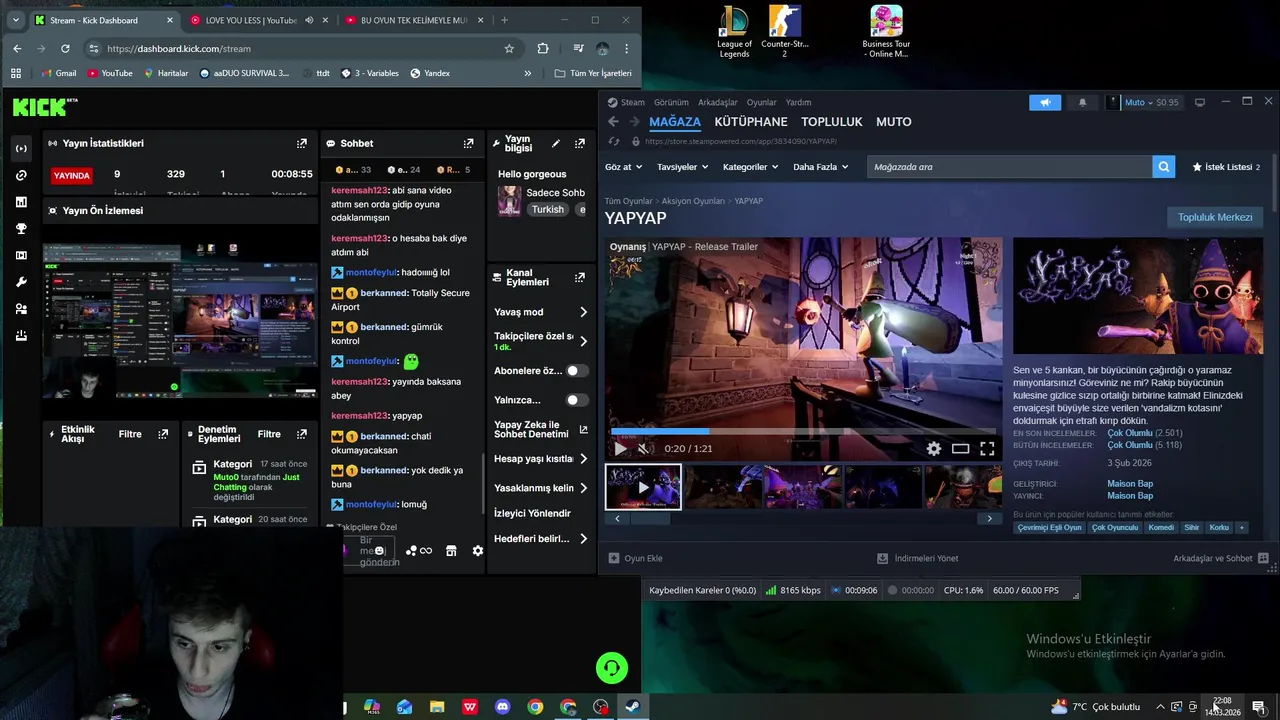Toggle the Yalnızca... chat mode switch
The image size is (1280, 720).
pos(575,400)
